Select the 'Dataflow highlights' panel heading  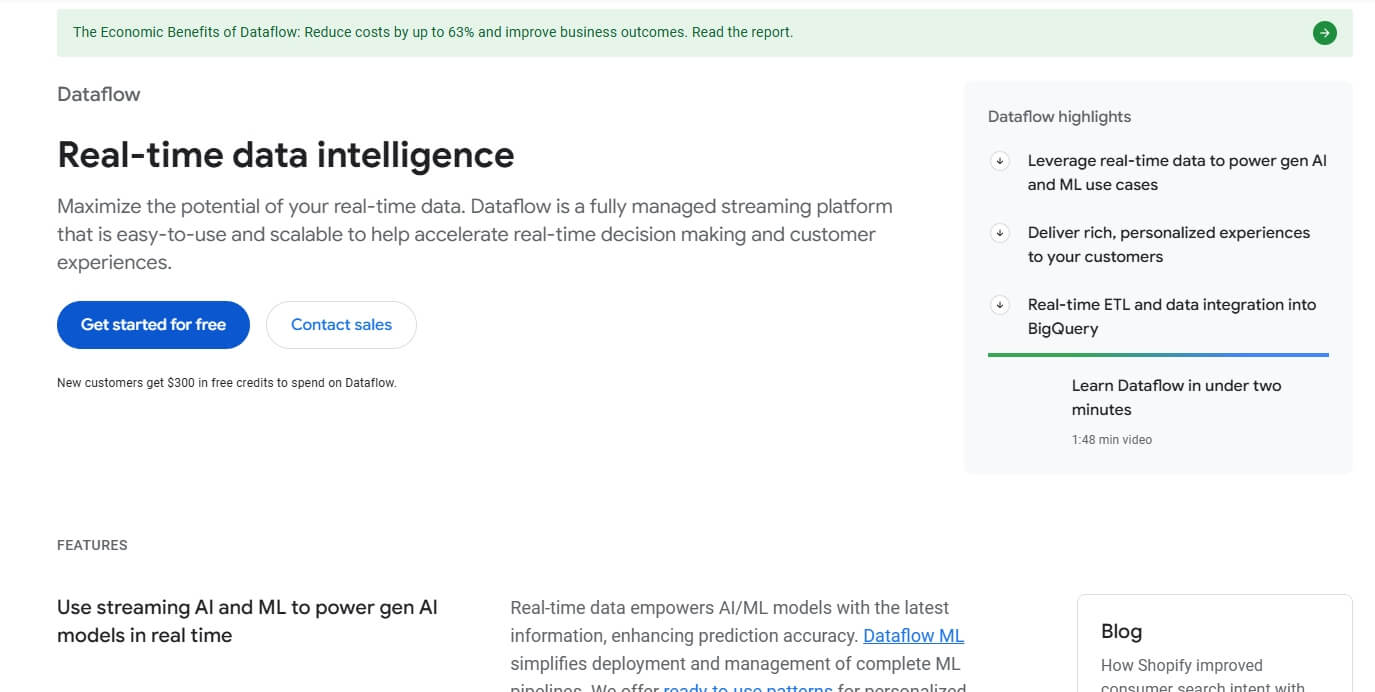pos(1059,116)
